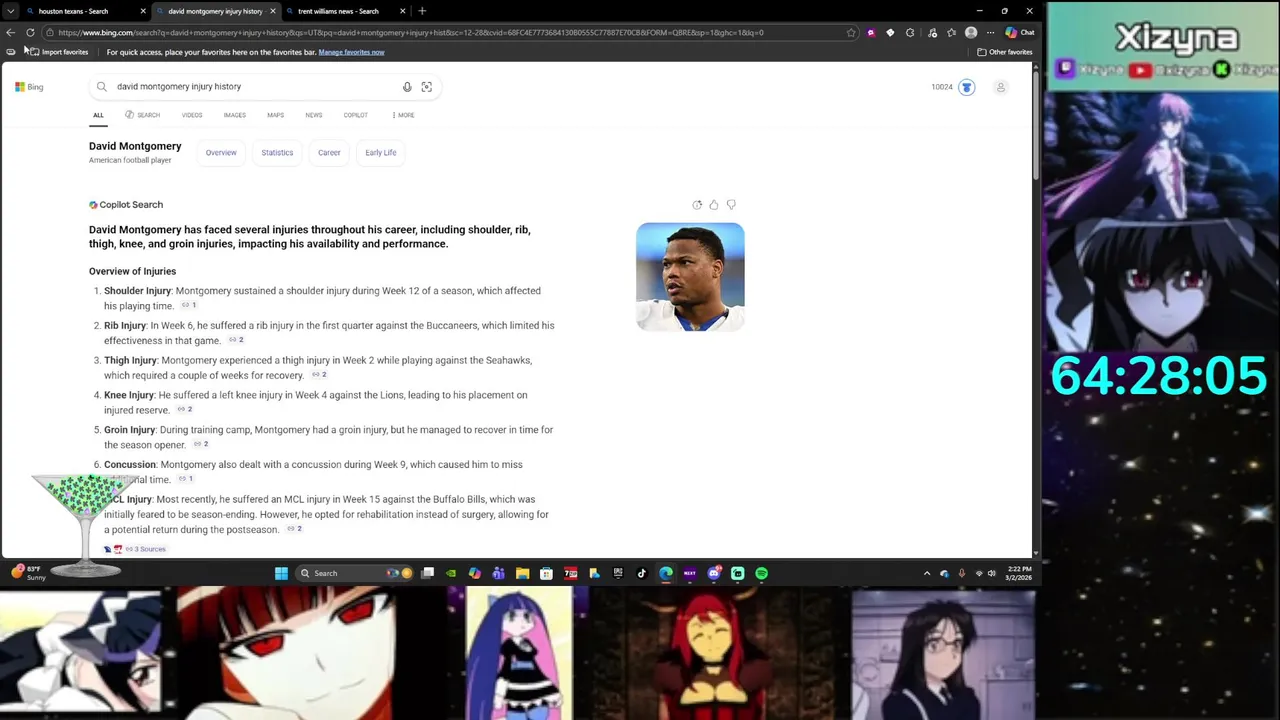This screenshot has width=1280, height=720.
Task: Open Microsoft Store taskbar icon
Action: coord(546,573)
